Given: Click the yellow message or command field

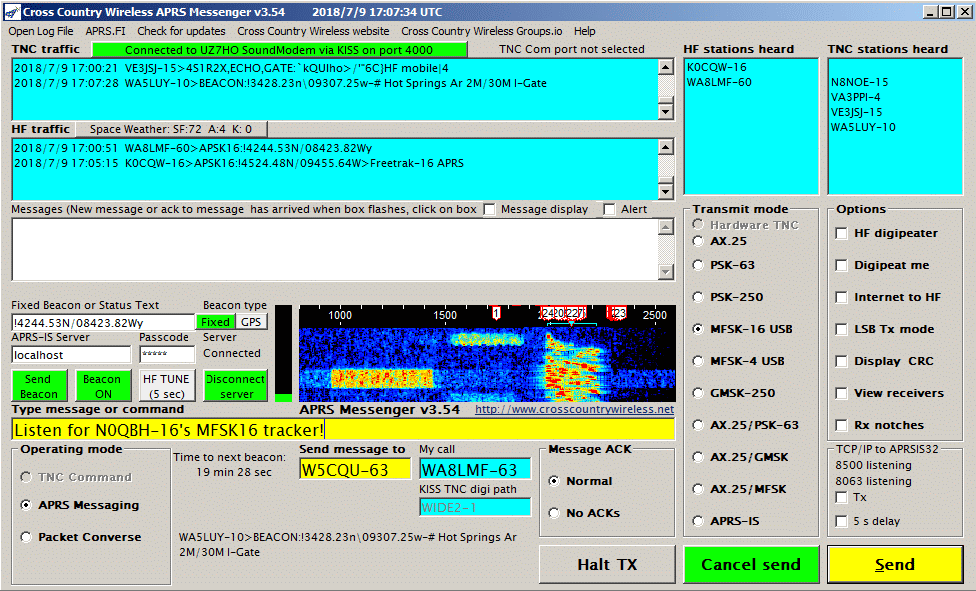Looking at the screenshot, I should click(343, 430).
